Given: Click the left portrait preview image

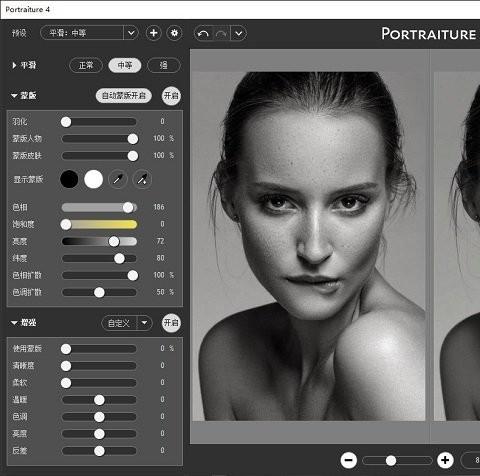Looking at the screenshot, I should (x=309, y=246).
